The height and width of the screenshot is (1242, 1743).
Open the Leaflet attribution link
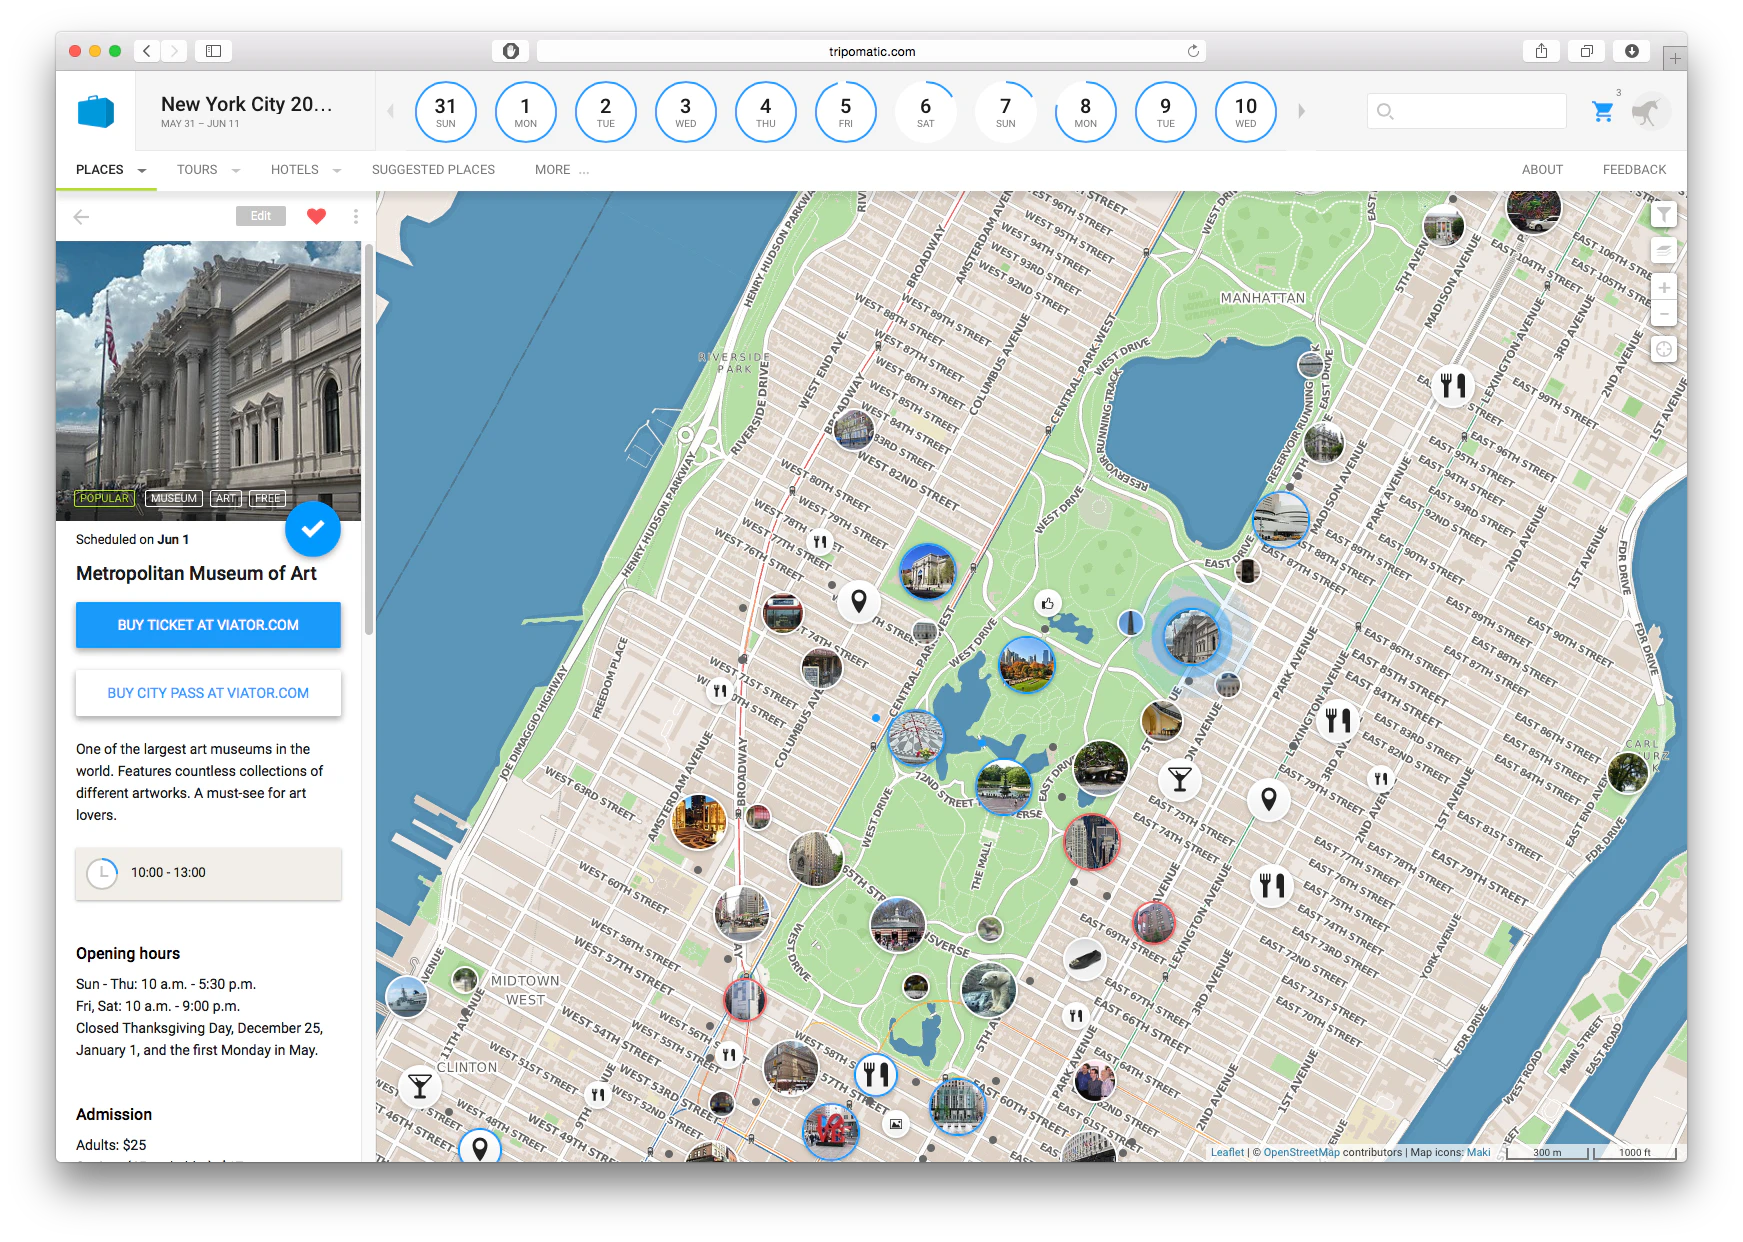point(1227,1152)
